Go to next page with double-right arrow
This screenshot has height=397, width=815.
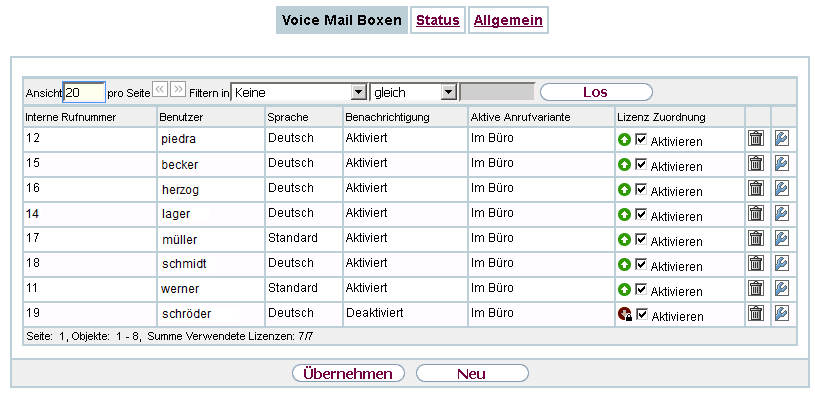pyautogui.click(x=178, y=89)
